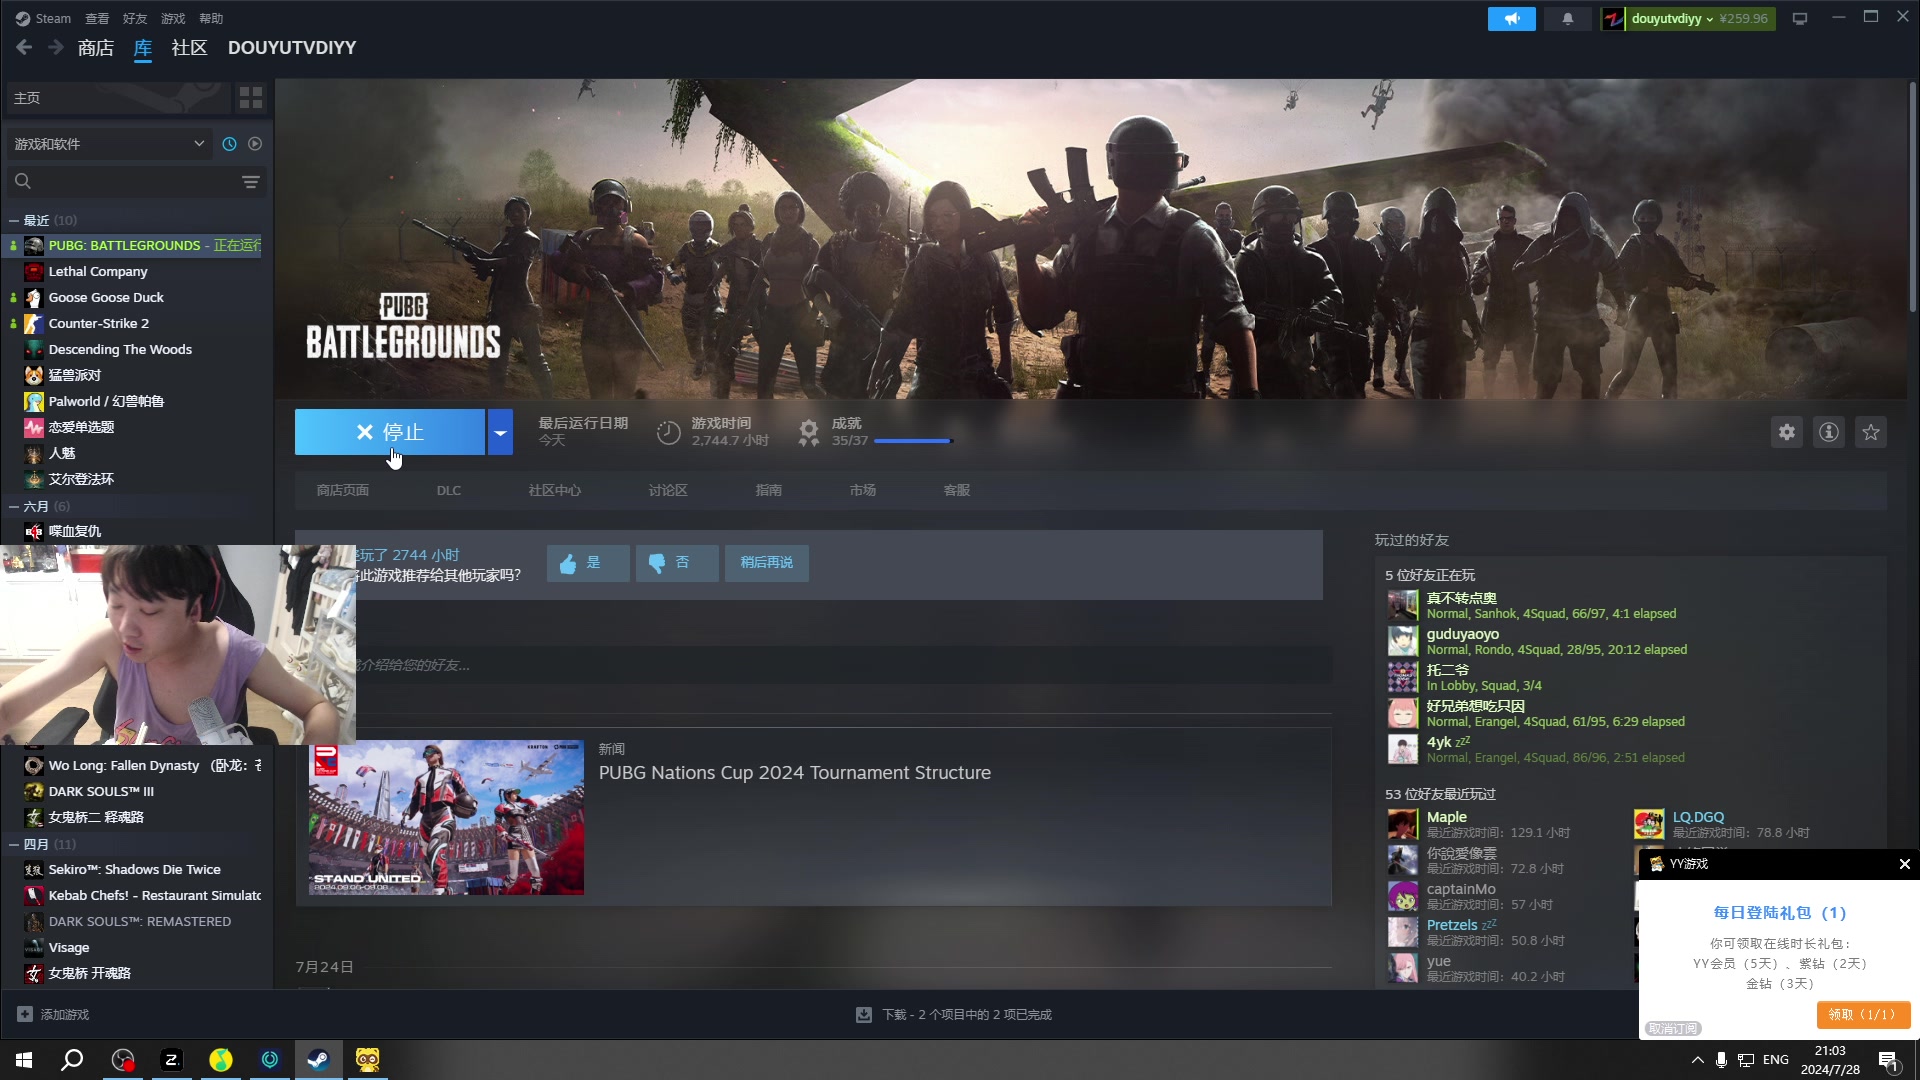The image size is (1920, 1080).
Task: Open 游戏和软件 category dropdown
Action: click(108, 144)
